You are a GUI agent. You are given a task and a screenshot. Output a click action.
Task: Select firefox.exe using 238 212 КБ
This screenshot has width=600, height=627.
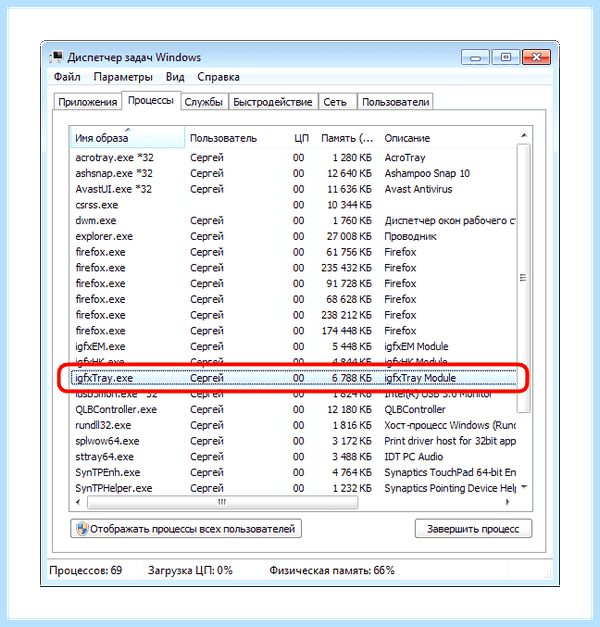coord(293,315)
